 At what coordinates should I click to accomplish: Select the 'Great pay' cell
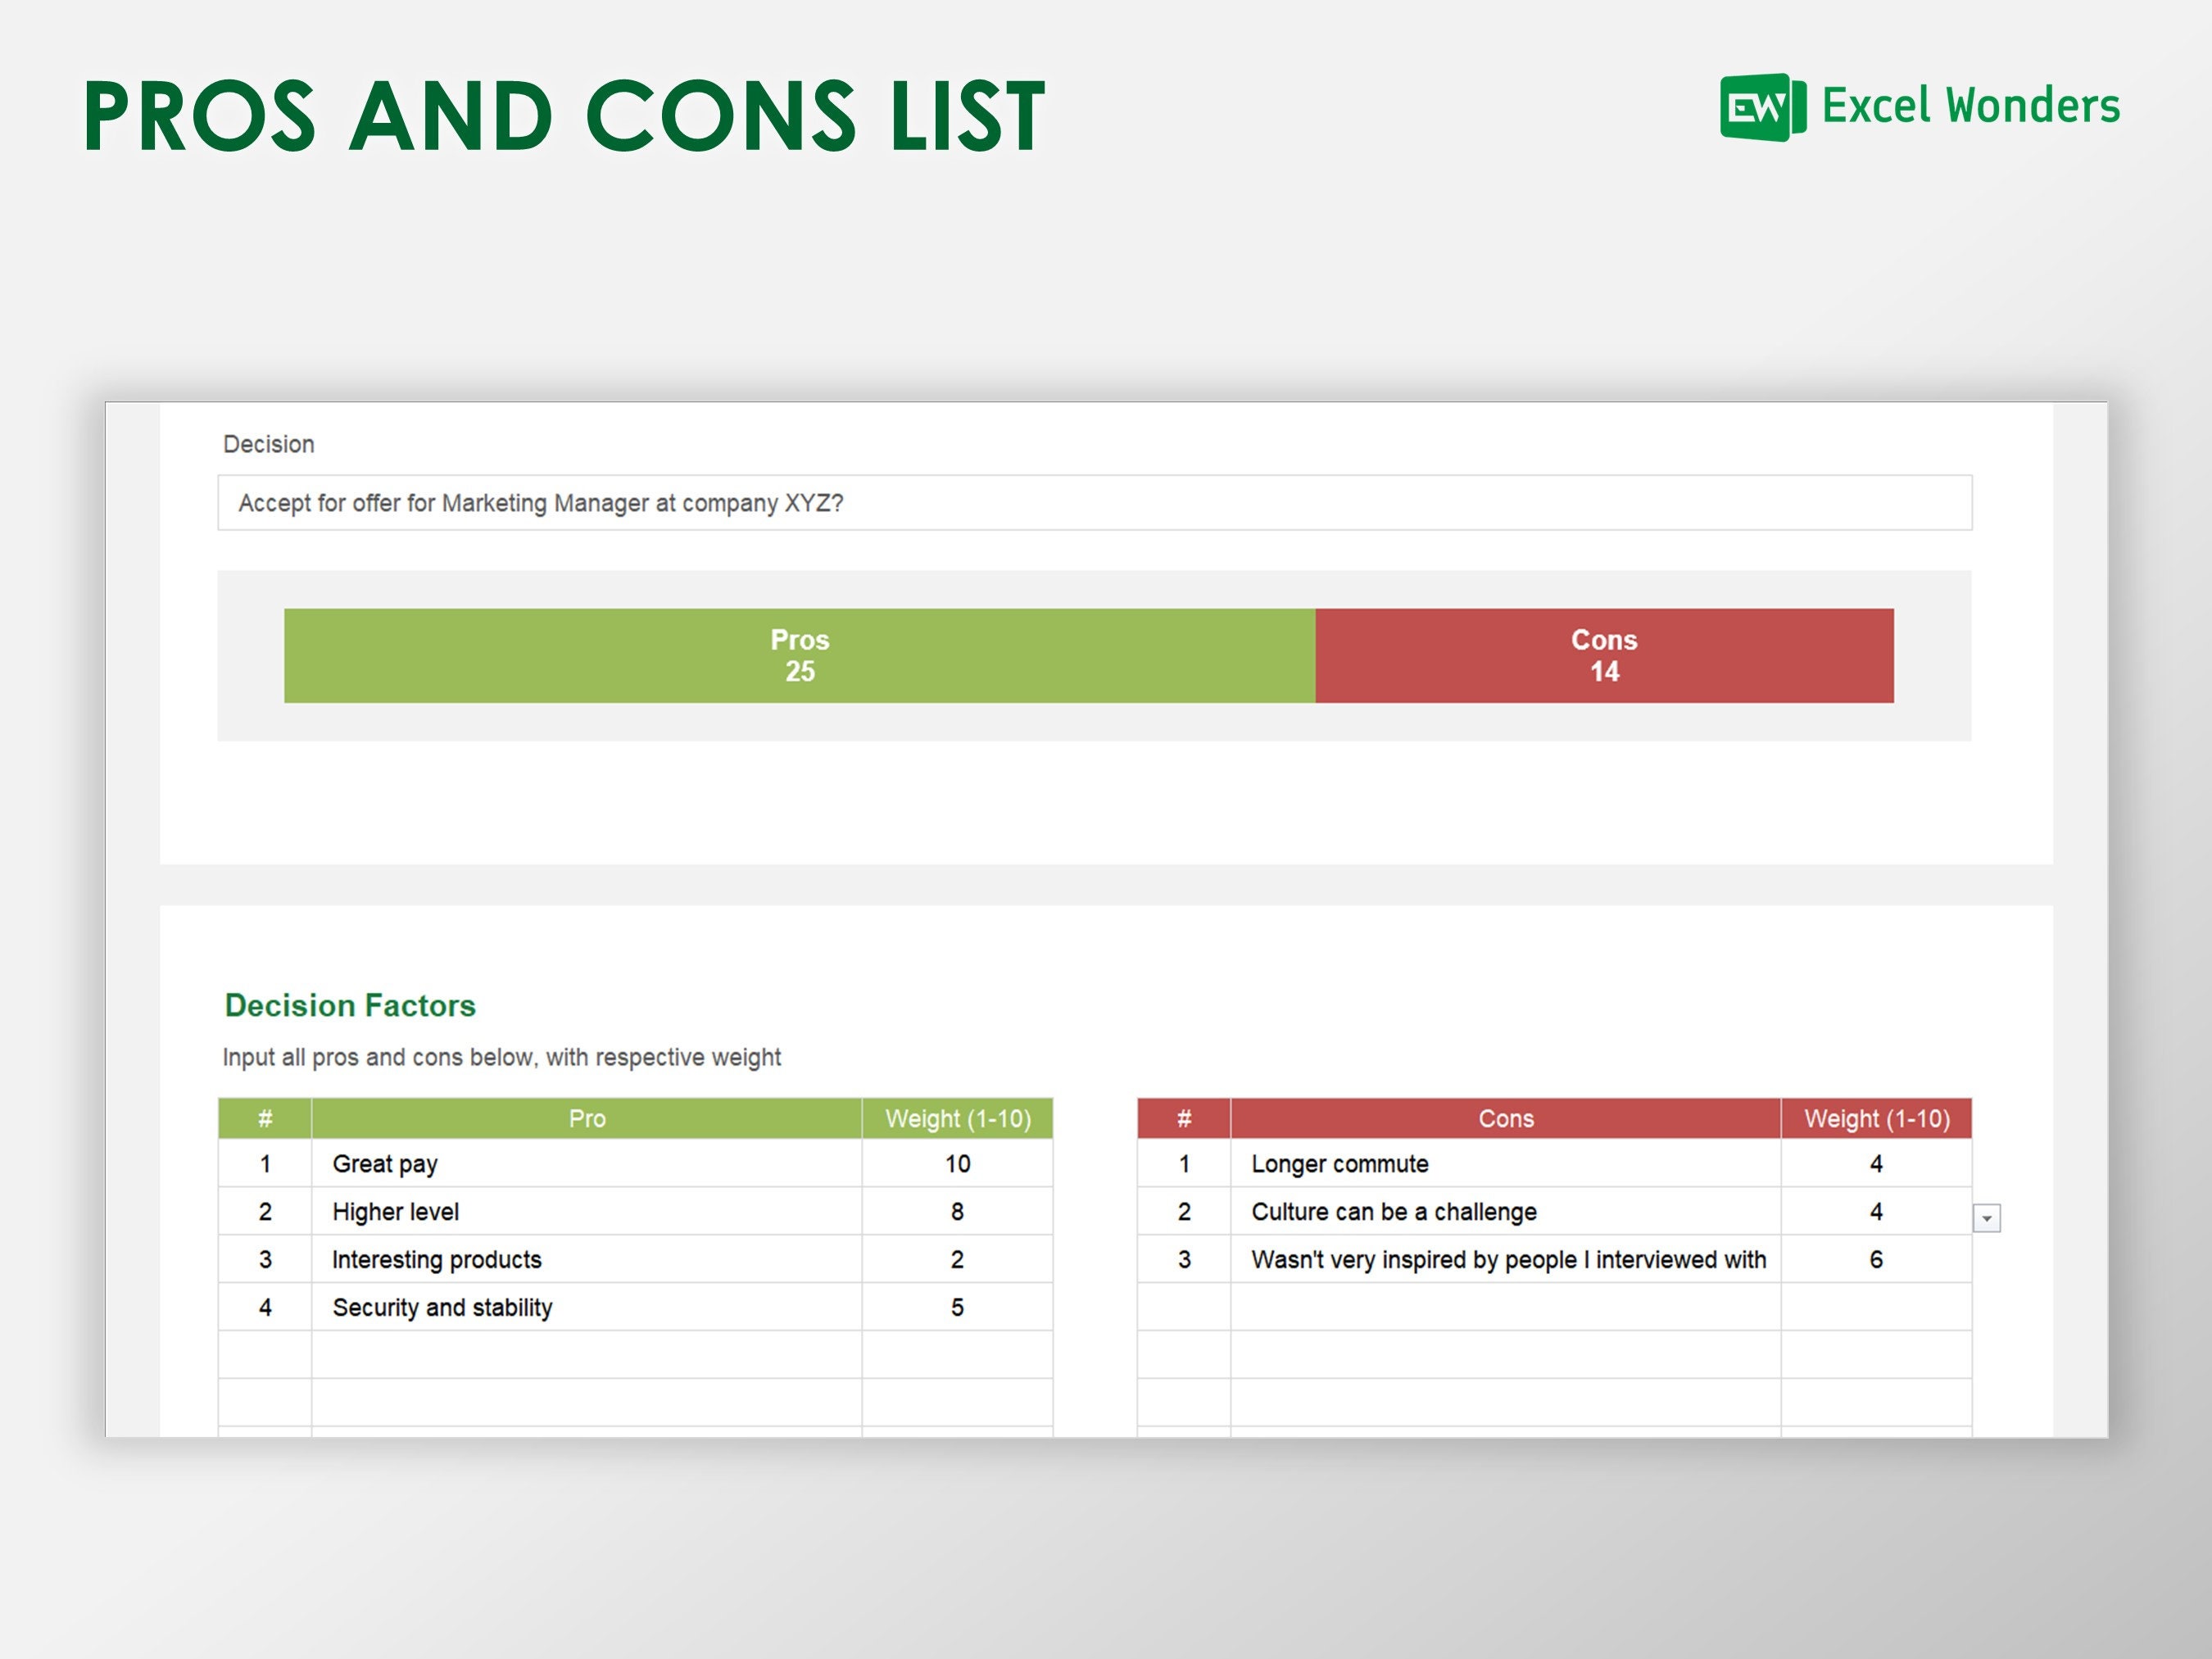[x=587, y=1164]
